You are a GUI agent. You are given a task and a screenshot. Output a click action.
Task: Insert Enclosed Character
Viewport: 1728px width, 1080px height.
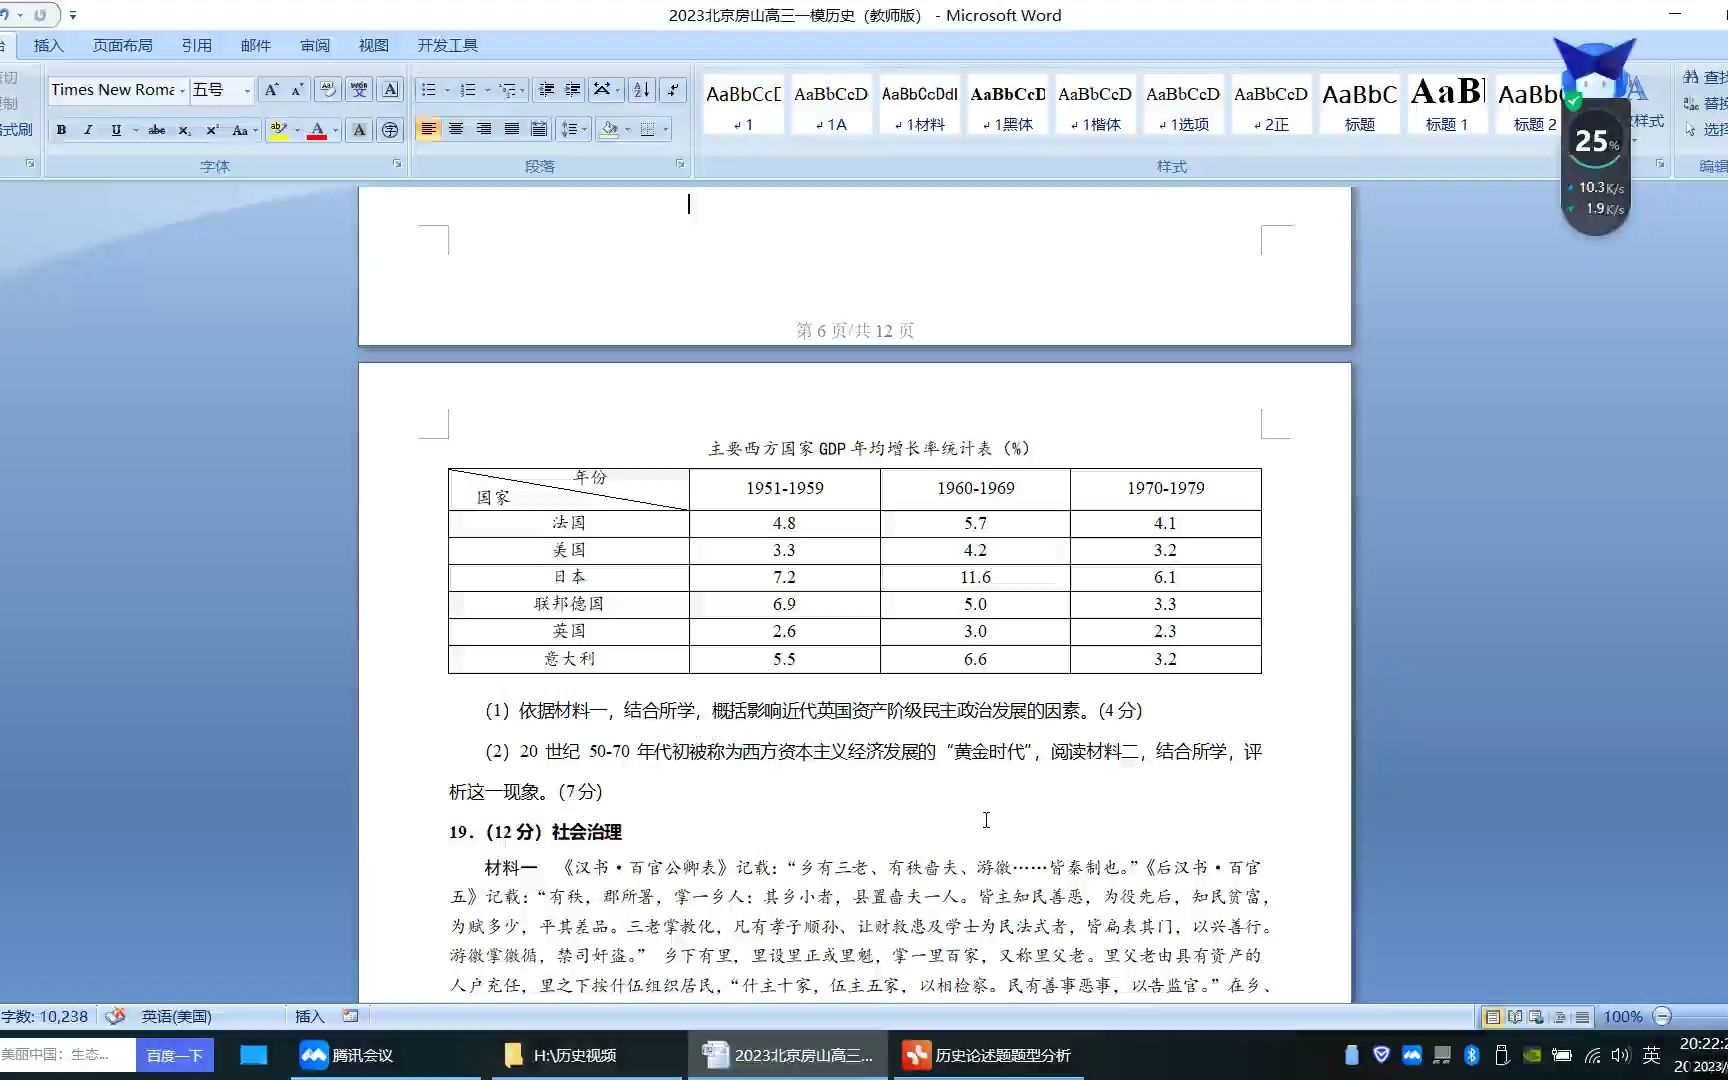pyautogui.click(x=390, y=130)
